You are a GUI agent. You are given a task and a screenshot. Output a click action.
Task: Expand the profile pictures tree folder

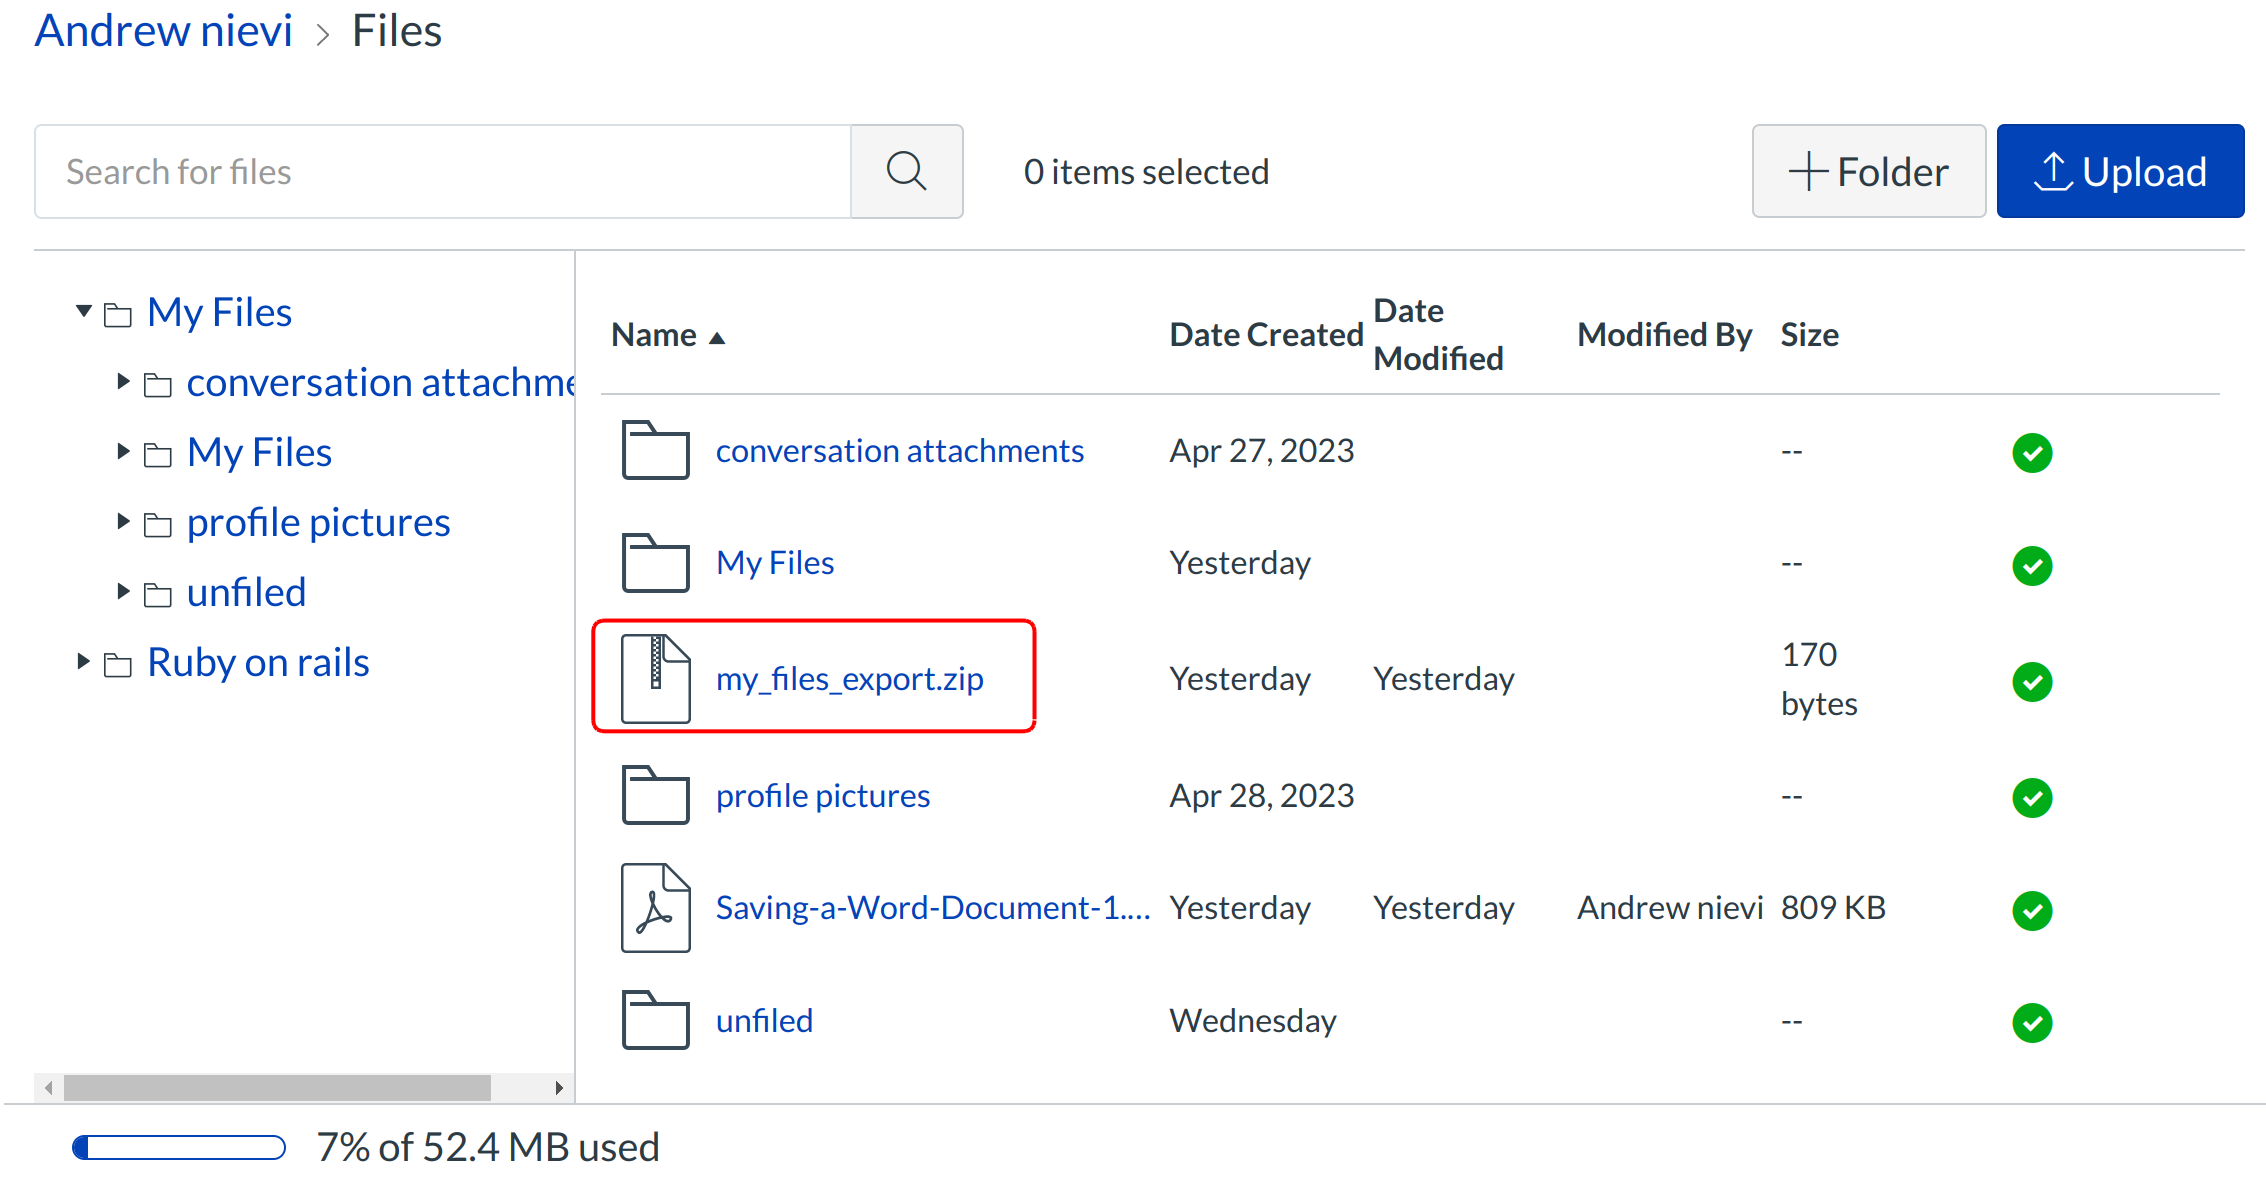(123, 521)
